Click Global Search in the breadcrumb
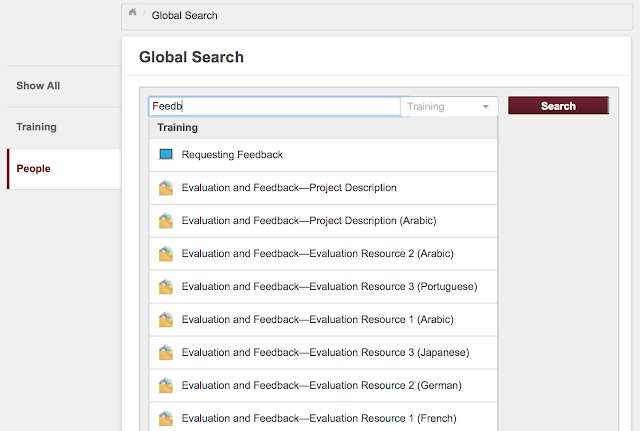Screen dimensions: 640x431 [185, 15]
